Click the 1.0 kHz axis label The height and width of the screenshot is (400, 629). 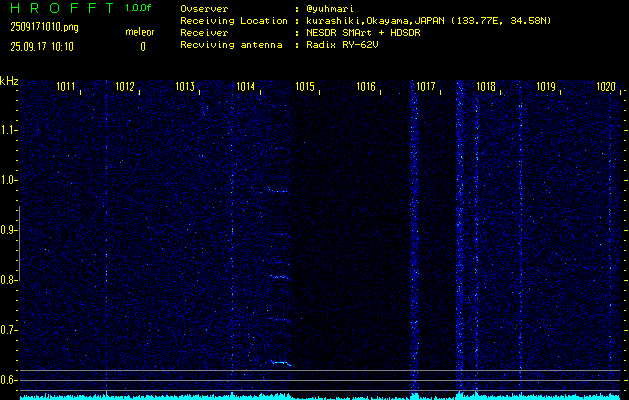click(x=8, y=180)
